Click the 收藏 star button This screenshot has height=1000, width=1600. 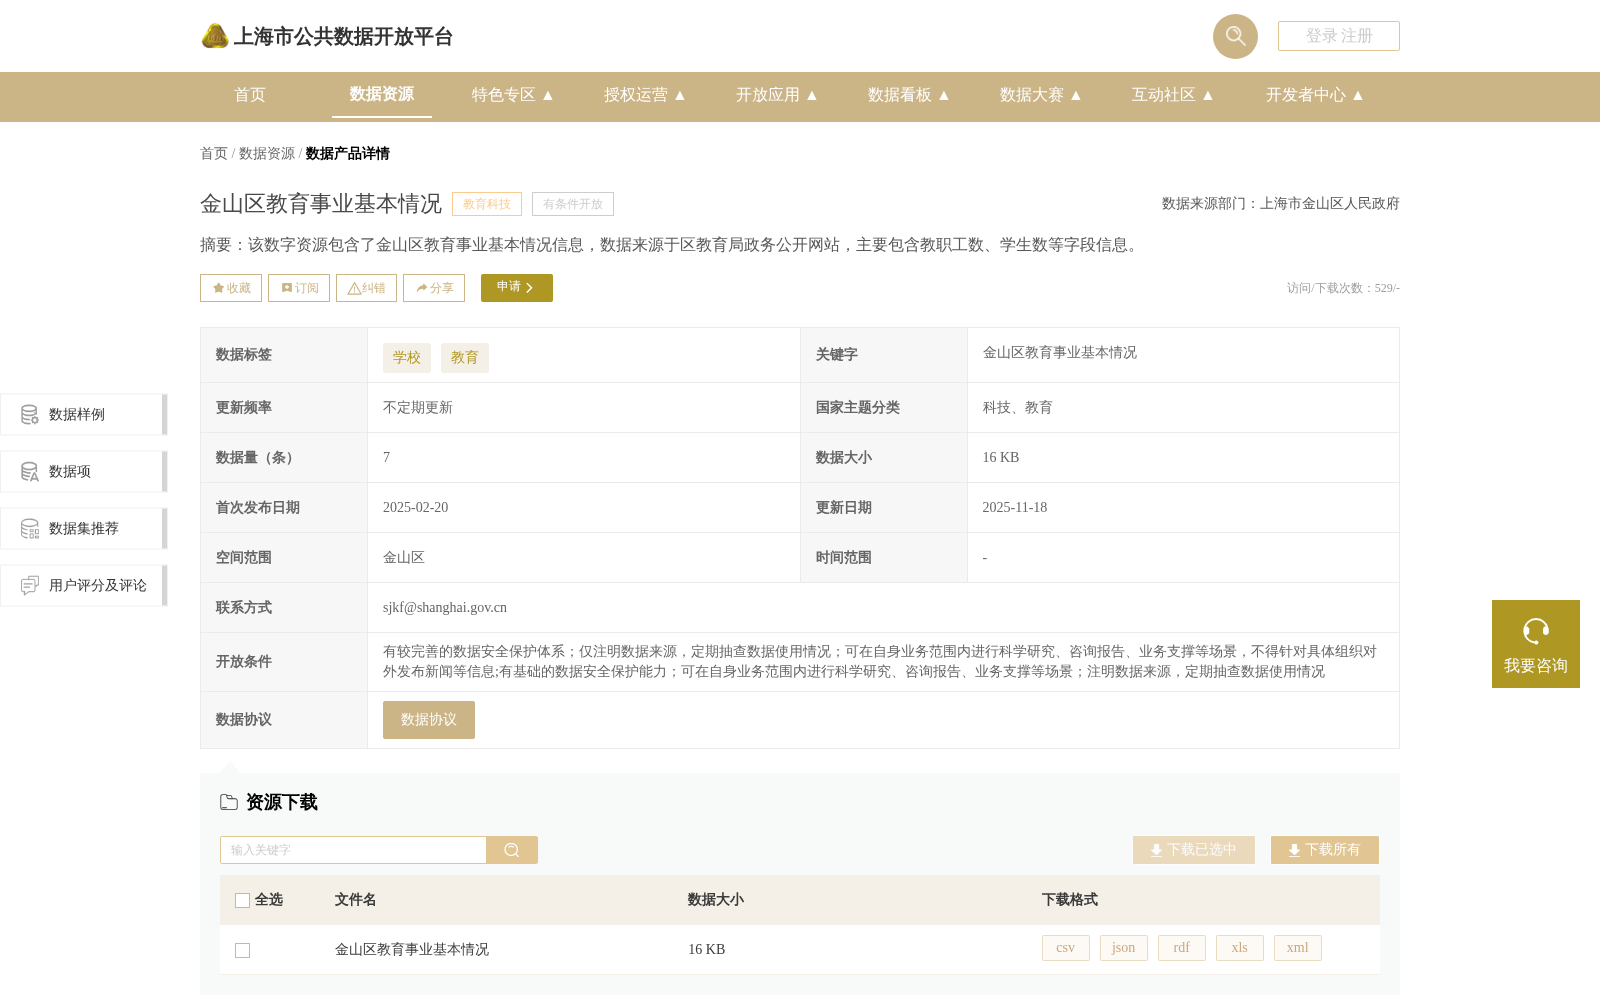tap(231, 288)
